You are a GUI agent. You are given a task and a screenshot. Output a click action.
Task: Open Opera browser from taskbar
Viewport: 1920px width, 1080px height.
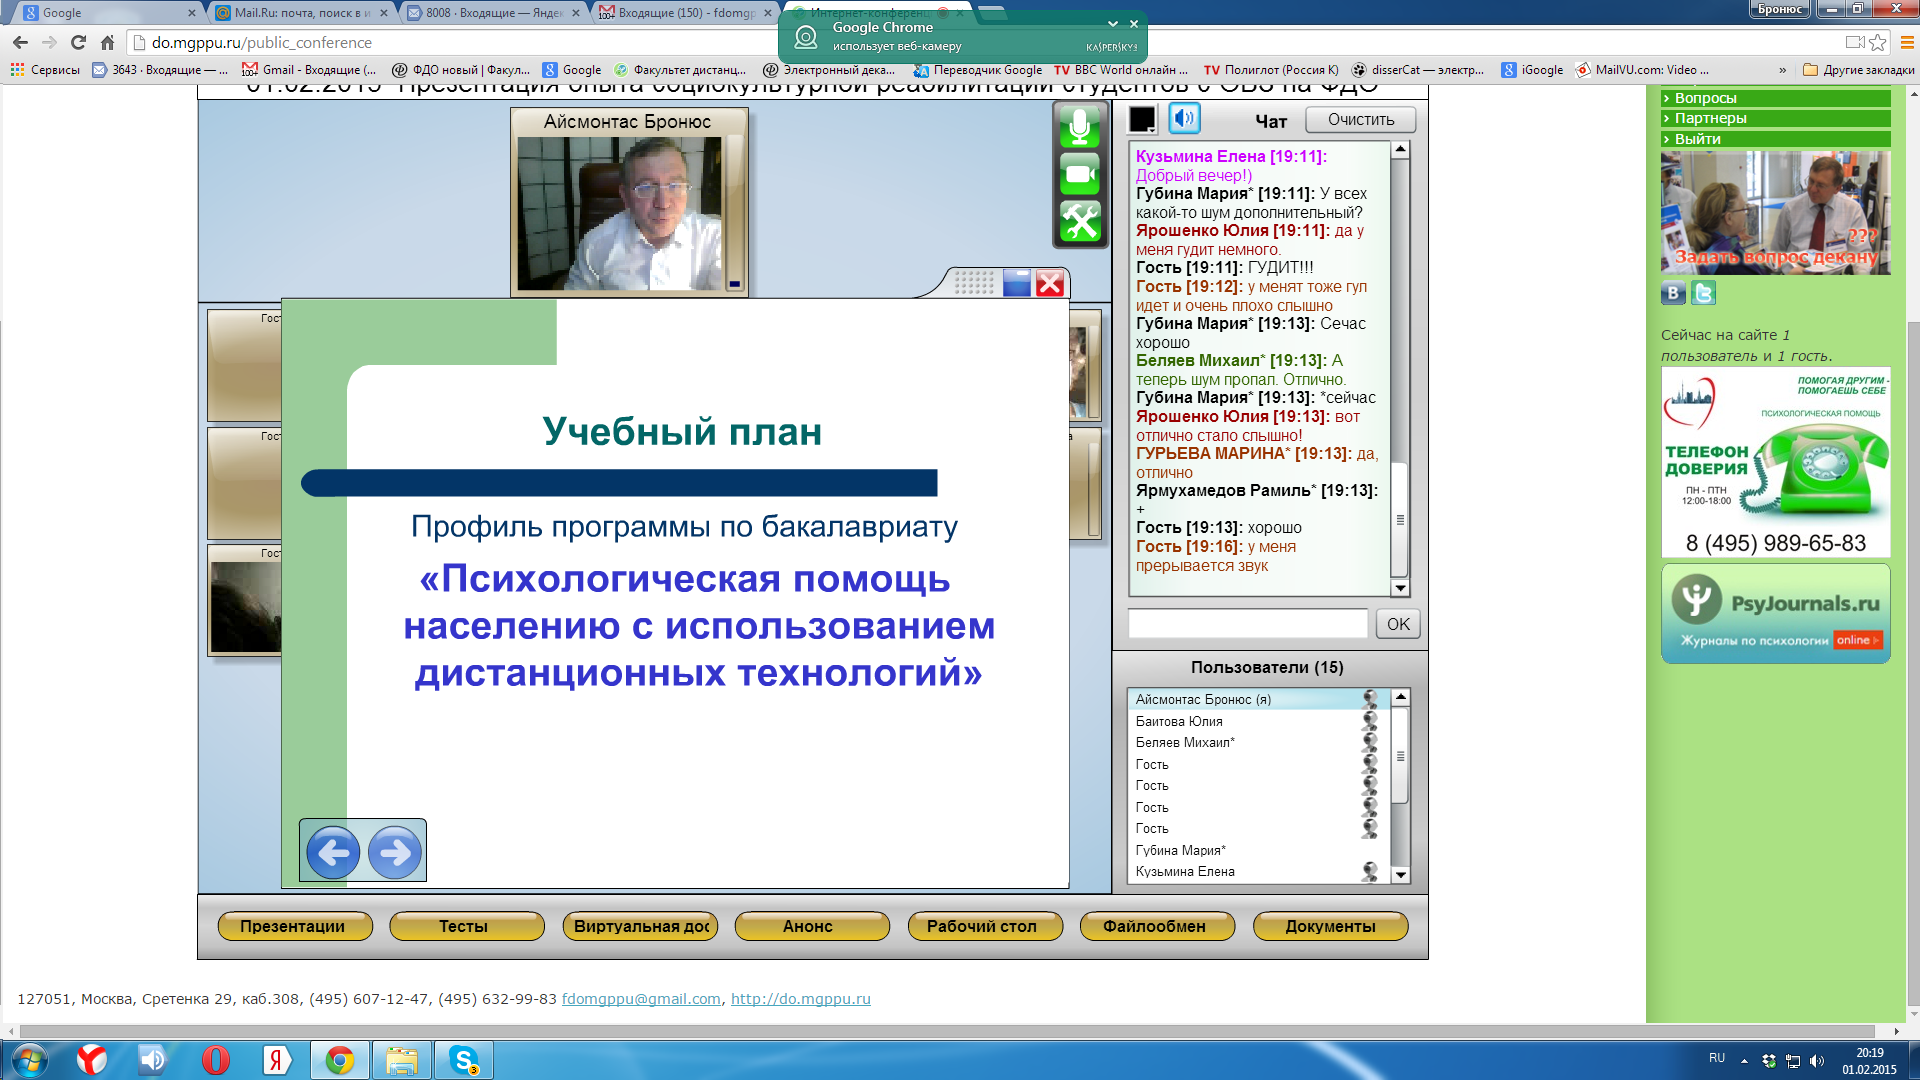(216, 1060)
